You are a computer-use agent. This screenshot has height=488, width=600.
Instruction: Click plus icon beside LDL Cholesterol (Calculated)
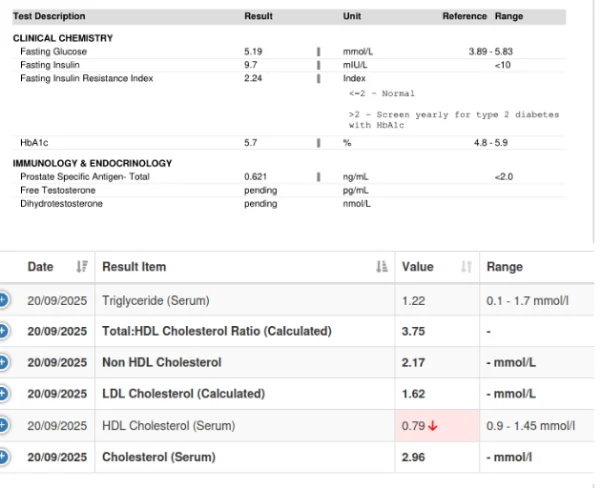pos(3,394)
